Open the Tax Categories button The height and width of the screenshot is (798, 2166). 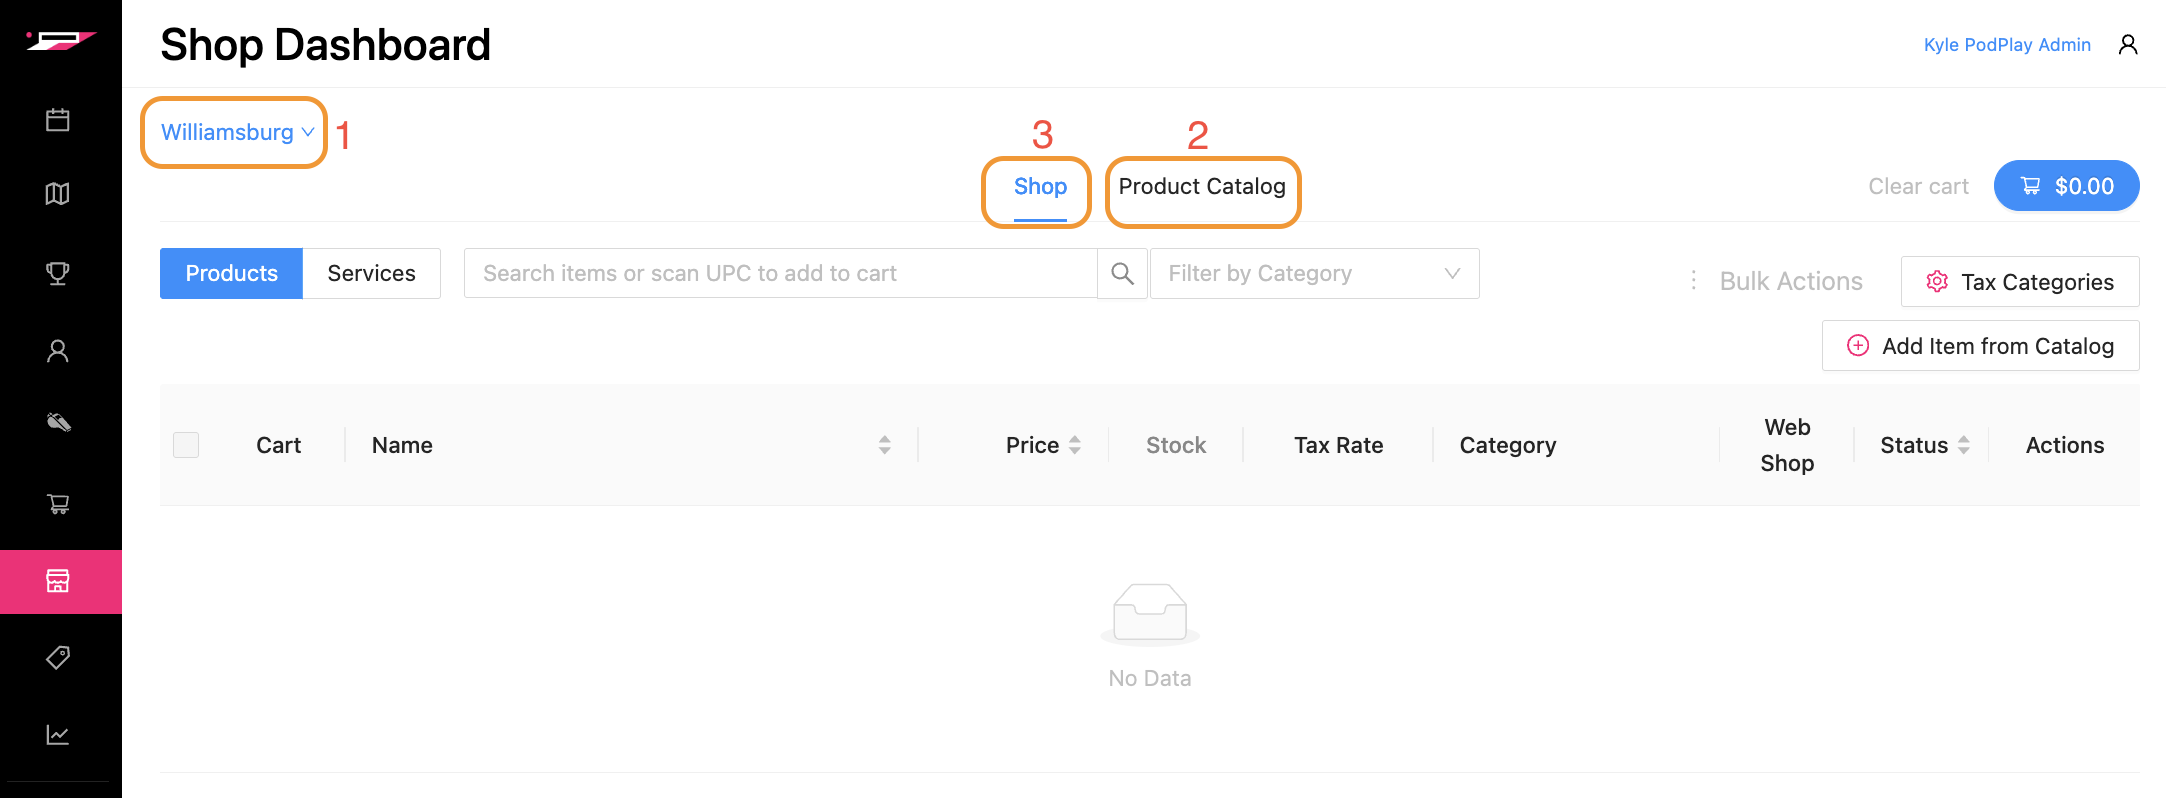pos(2020,282)
